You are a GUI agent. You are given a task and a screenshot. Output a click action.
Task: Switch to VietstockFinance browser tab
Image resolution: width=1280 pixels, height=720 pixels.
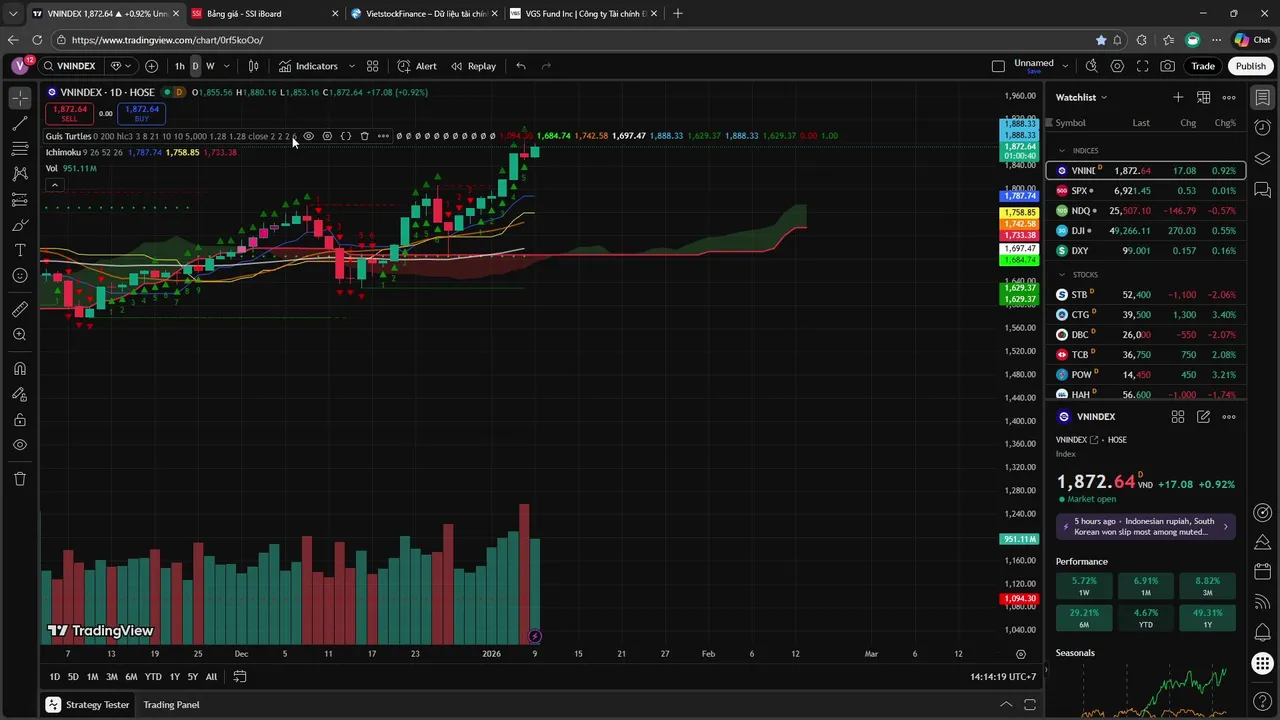click(425, 14)
